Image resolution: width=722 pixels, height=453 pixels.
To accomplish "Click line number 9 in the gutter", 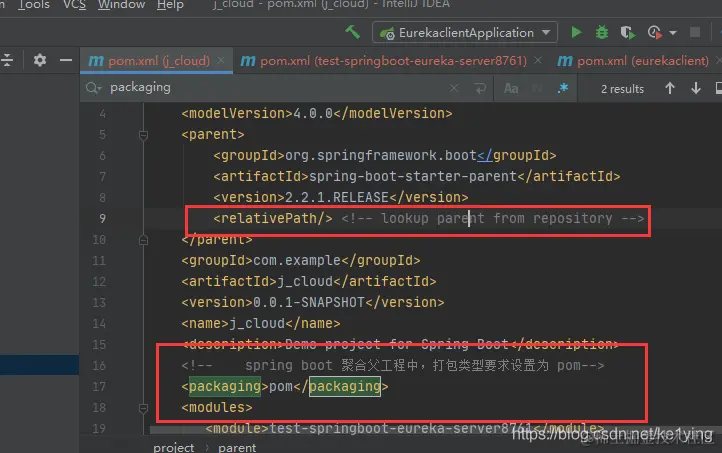I will [102, 218].
